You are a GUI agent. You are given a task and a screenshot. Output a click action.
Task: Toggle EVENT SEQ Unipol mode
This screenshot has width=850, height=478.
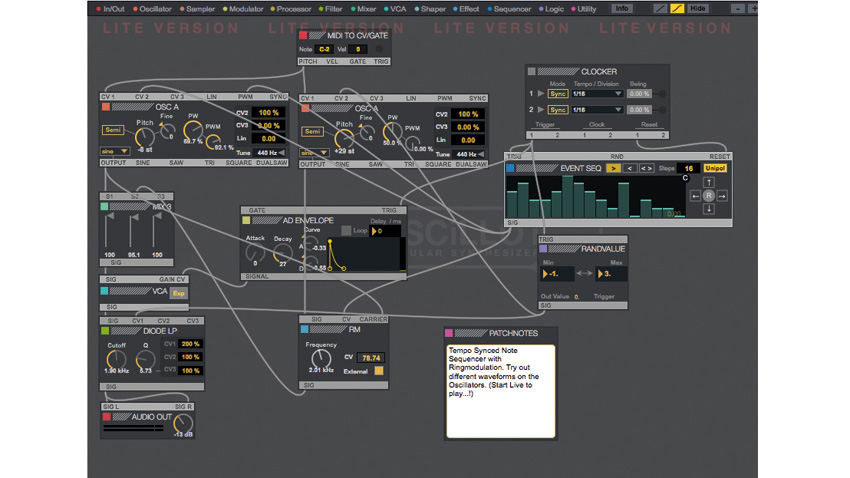(715, 169)
